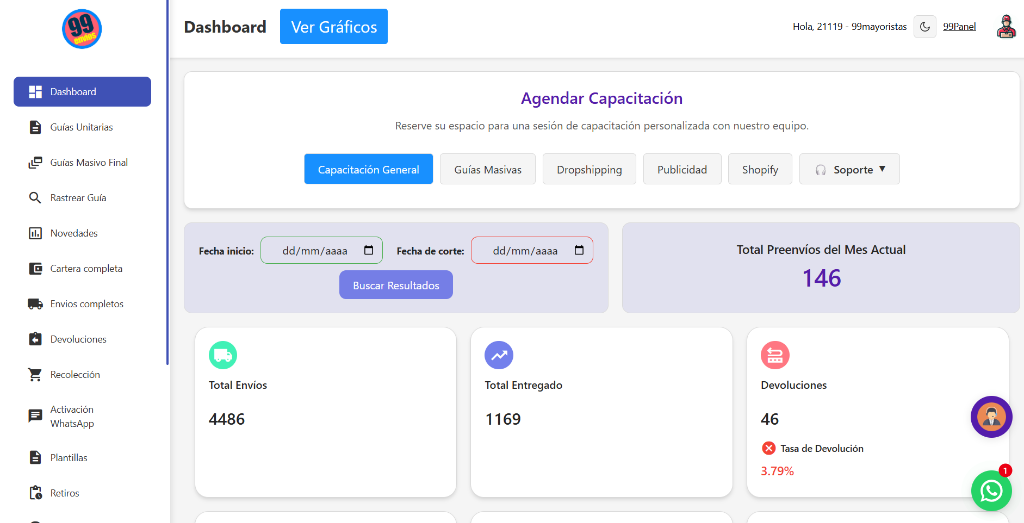Click the Devoluciones card icon

click(775, 355)
